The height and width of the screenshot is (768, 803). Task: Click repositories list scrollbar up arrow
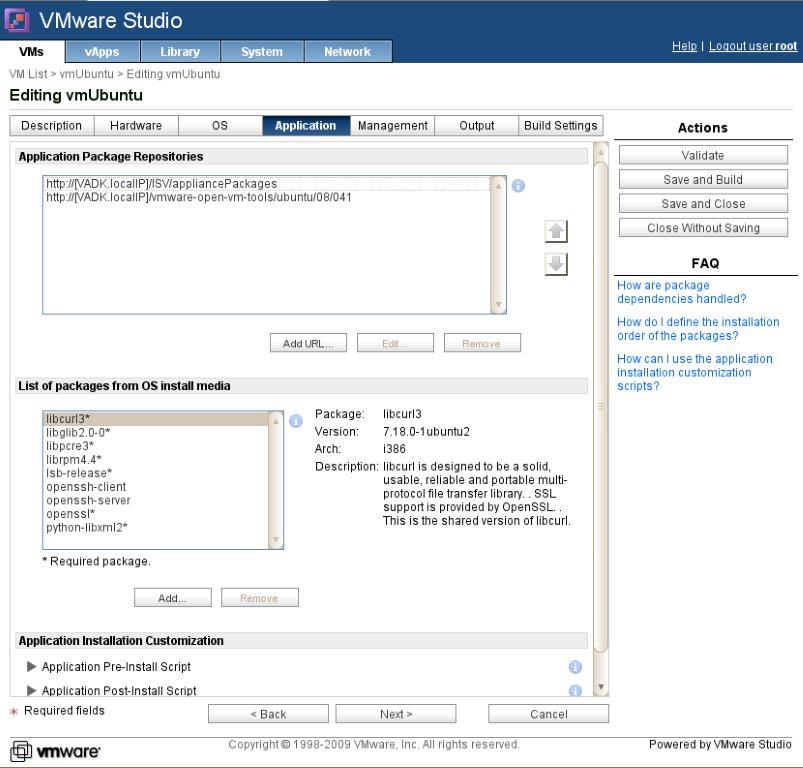click(498, 186)
